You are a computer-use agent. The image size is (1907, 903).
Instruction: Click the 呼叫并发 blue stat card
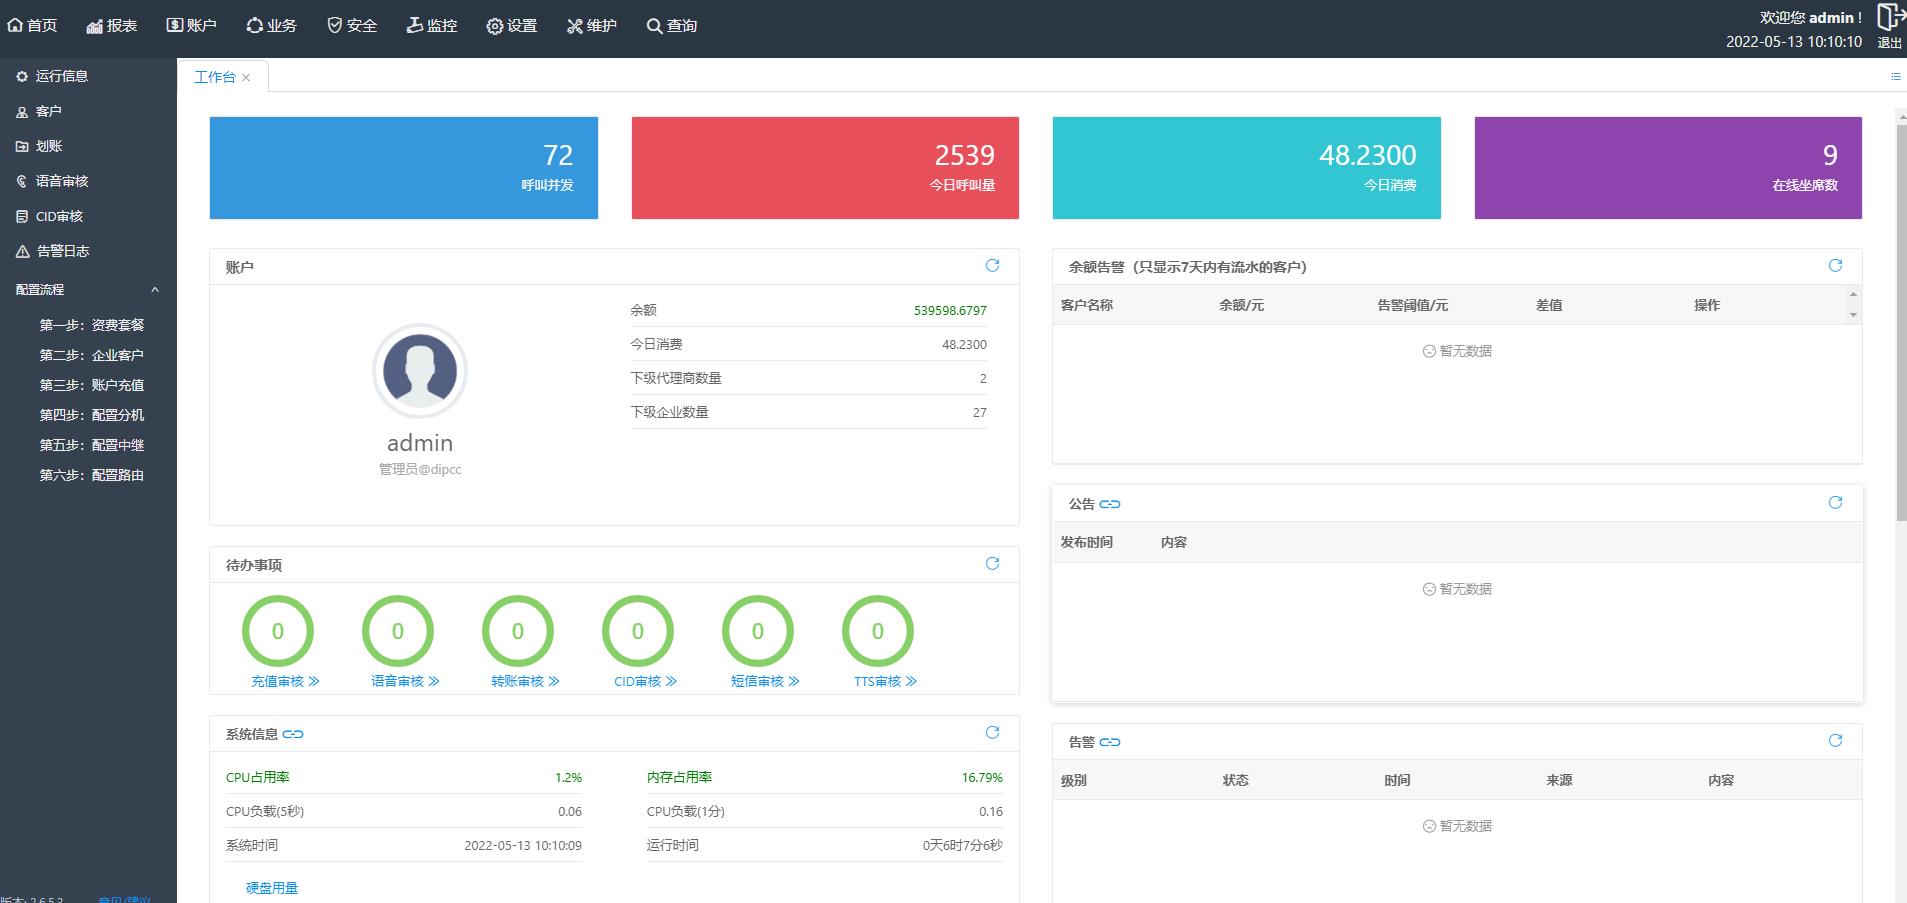coord(404,168)
